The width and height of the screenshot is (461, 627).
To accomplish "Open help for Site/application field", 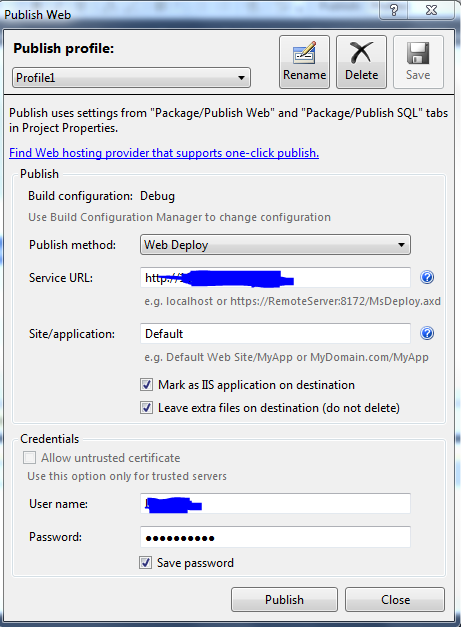I will coord(427,333).
